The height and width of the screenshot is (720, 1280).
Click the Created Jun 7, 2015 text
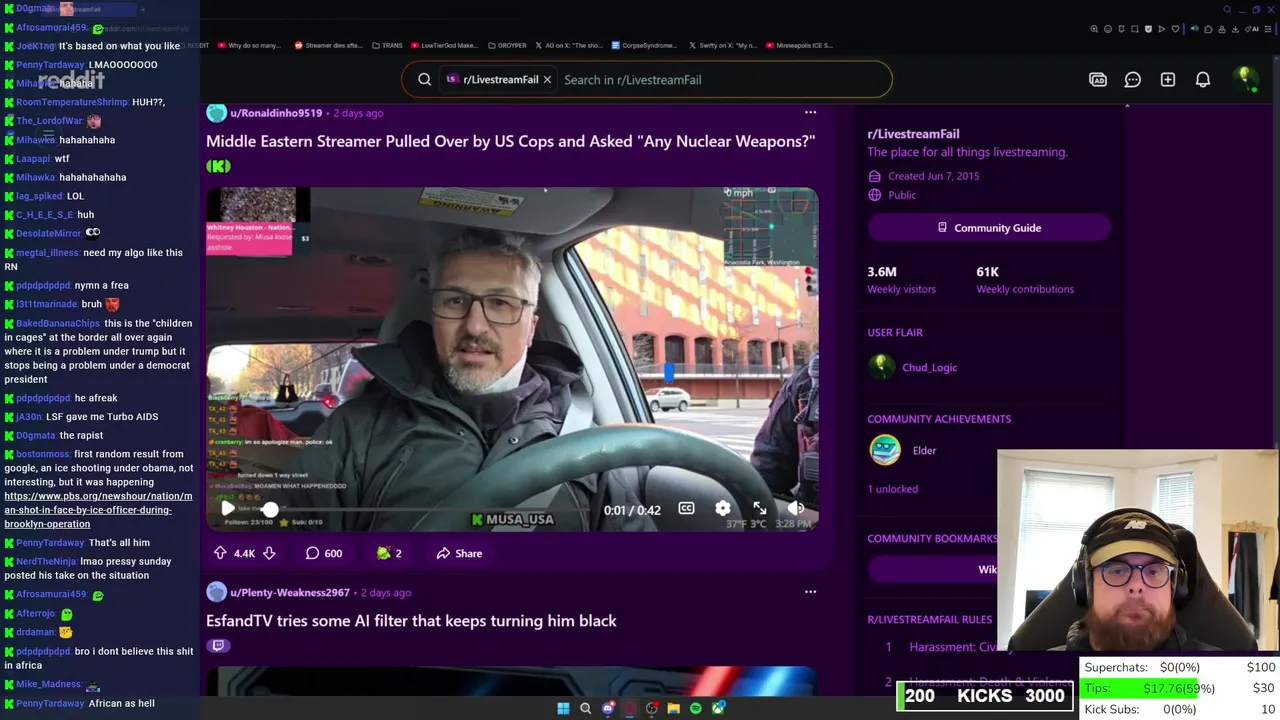[x=934, y=176]
